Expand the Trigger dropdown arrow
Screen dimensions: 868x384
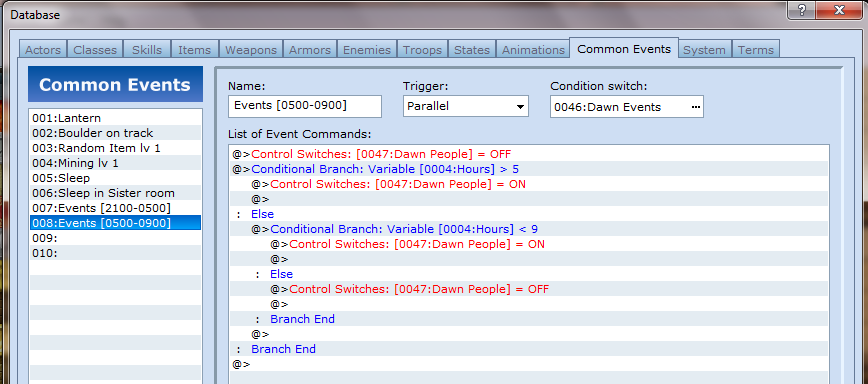[x=520, y=107]
